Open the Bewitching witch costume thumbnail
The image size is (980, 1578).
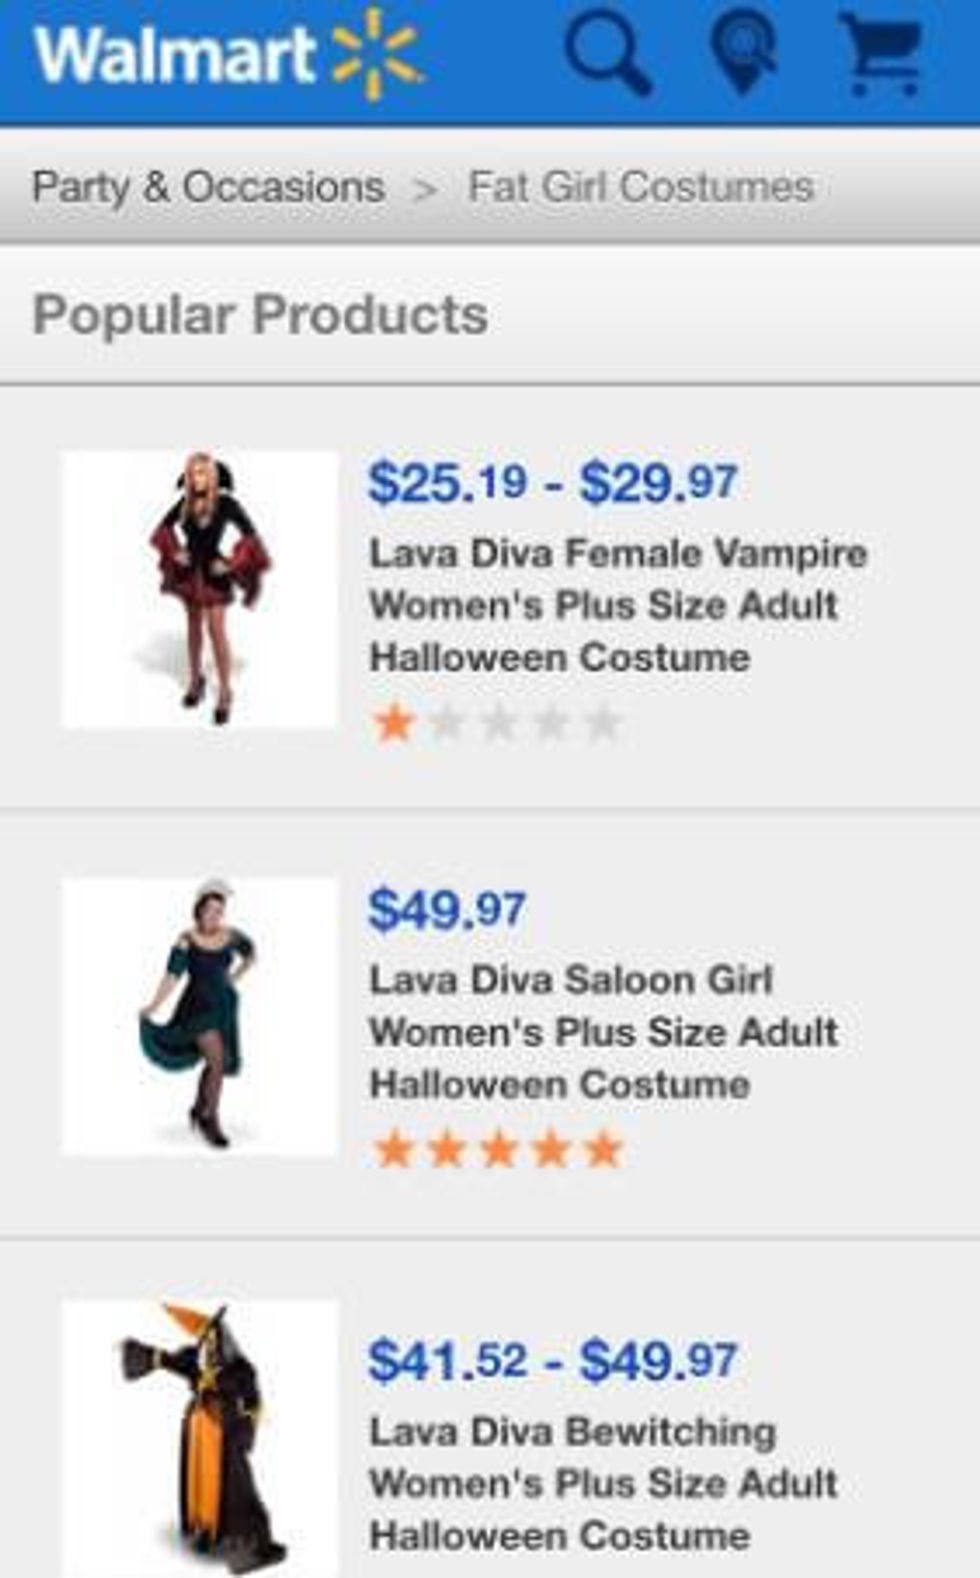tap(200, 1438)
